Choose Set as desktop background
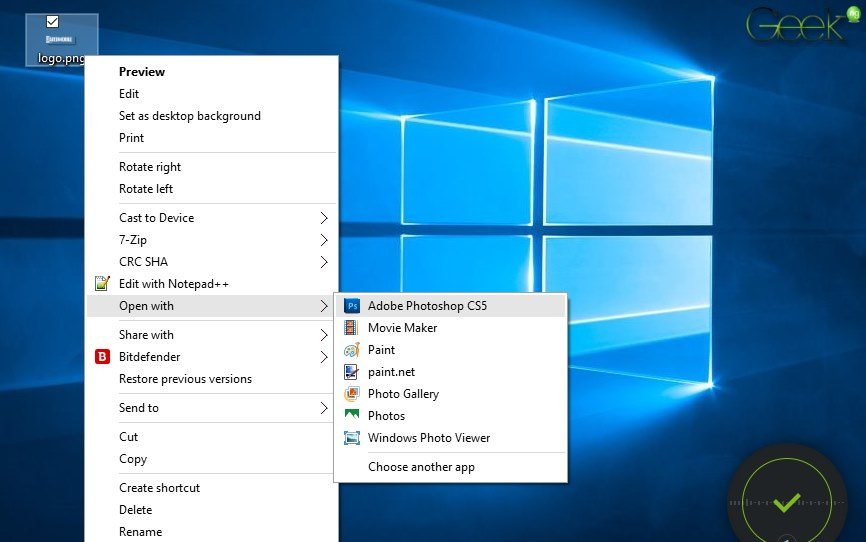The width and height of the screenshot is (866, 542). tap(189, 116)
